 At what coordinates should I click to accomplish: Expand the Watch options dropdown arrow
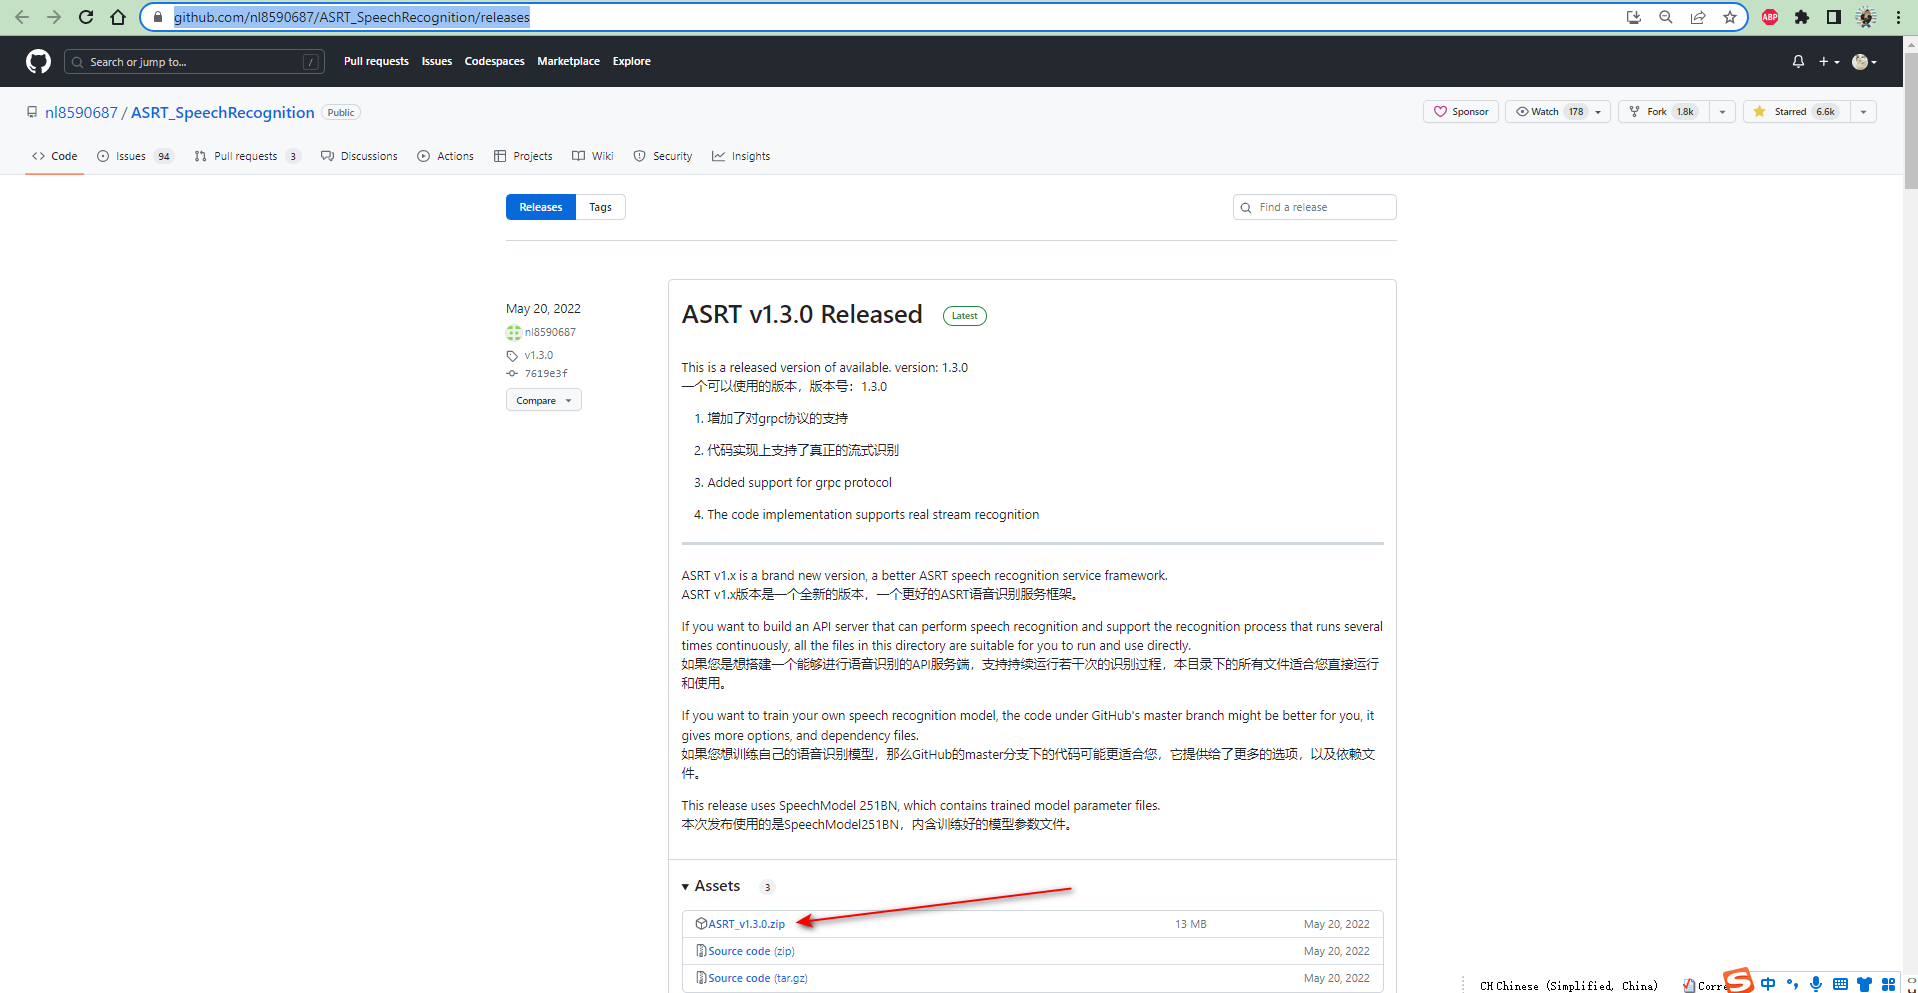coord(1599,112)
